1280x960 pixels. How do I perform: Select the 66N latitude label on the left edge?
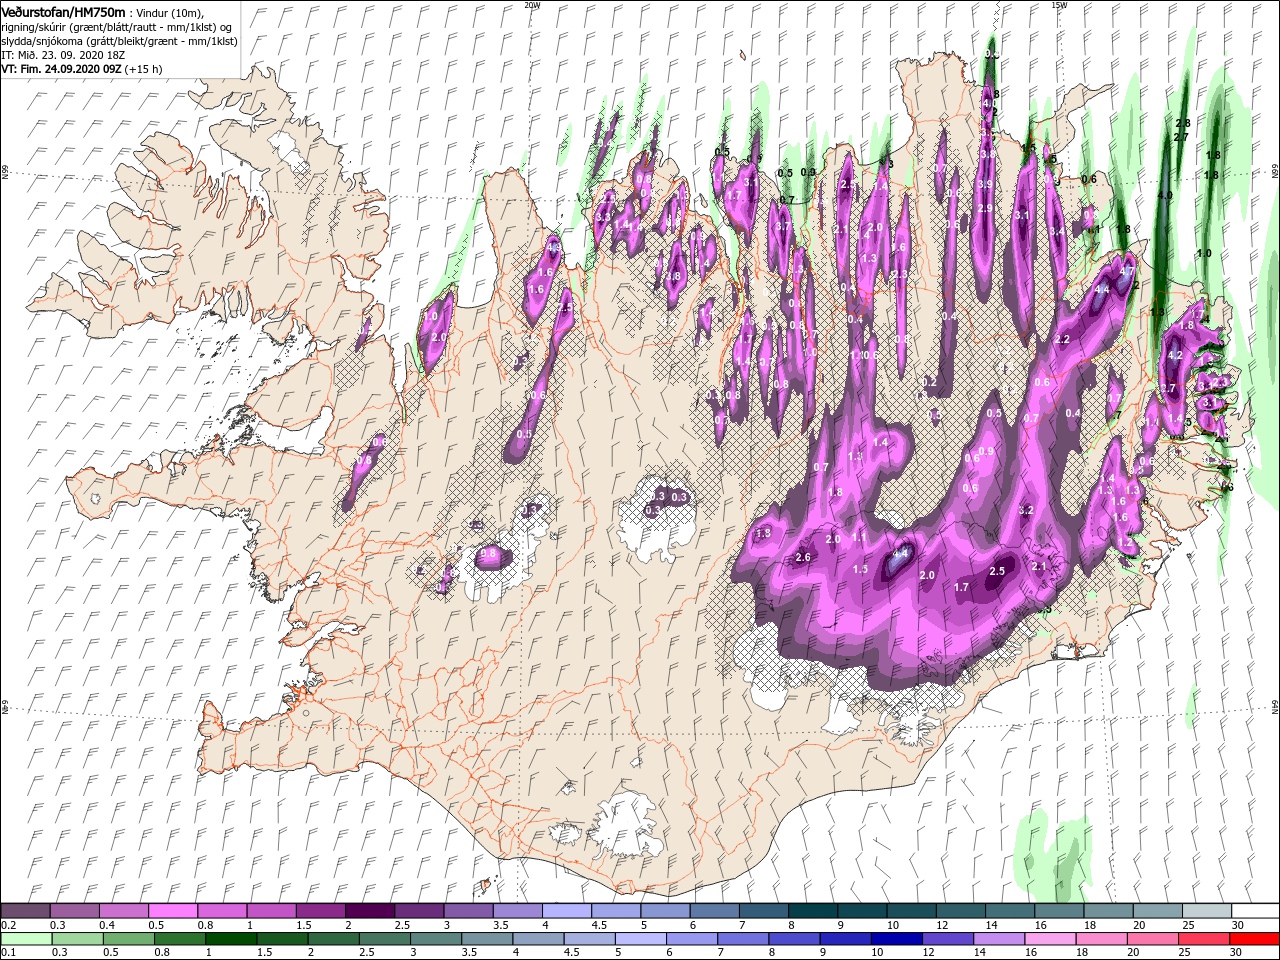[5, 173]
